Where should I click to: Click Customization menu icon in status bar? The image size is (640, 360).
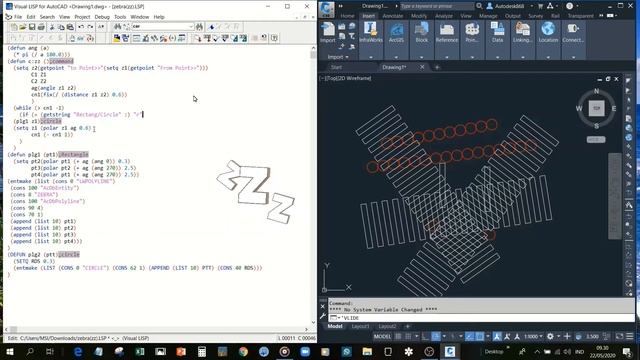(630, 336)
